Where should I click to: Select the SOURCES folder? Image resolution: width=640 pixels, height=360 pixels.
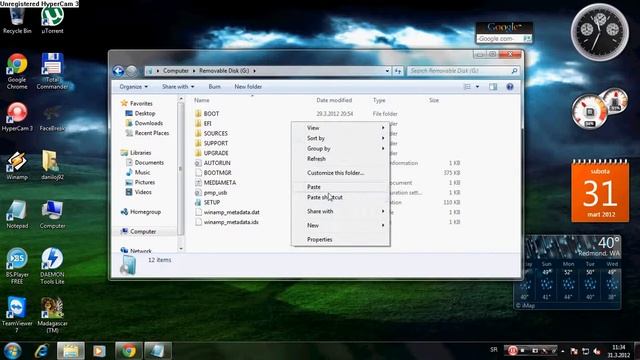[x=211, y=133]
